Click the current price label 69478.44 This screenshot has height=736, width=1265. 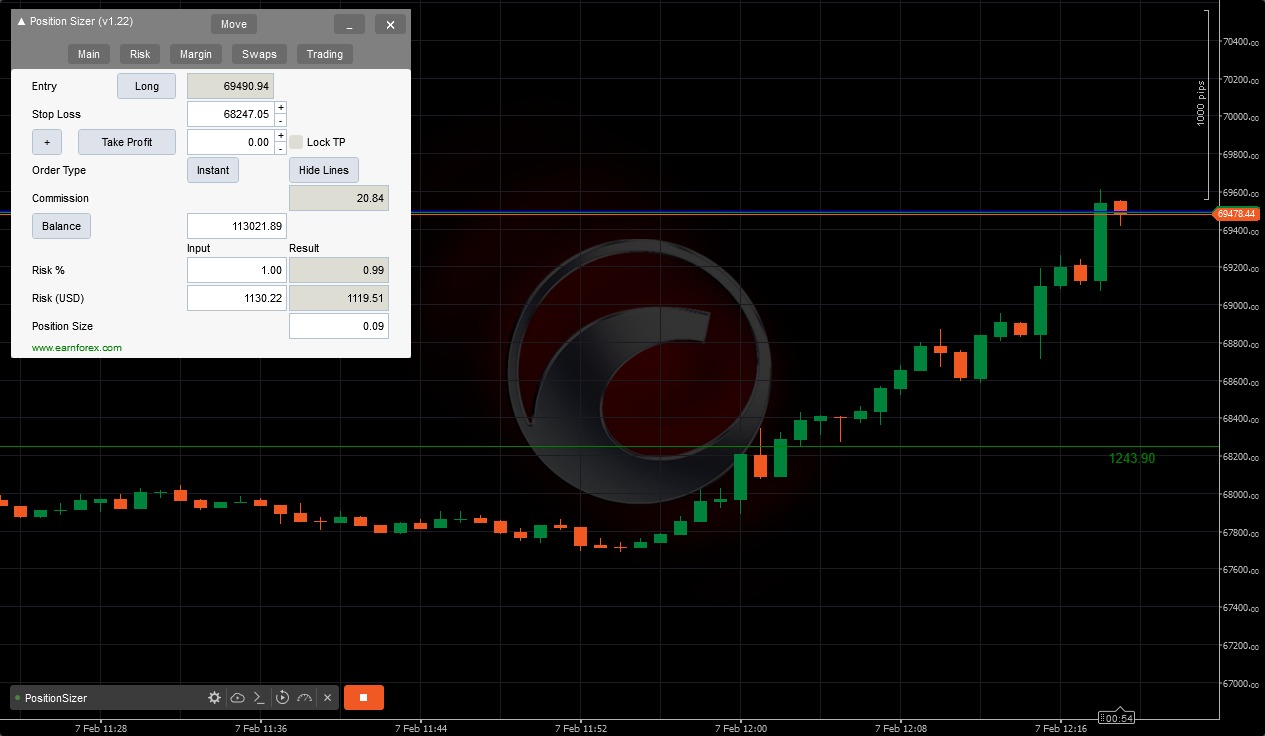point(1237,214)
